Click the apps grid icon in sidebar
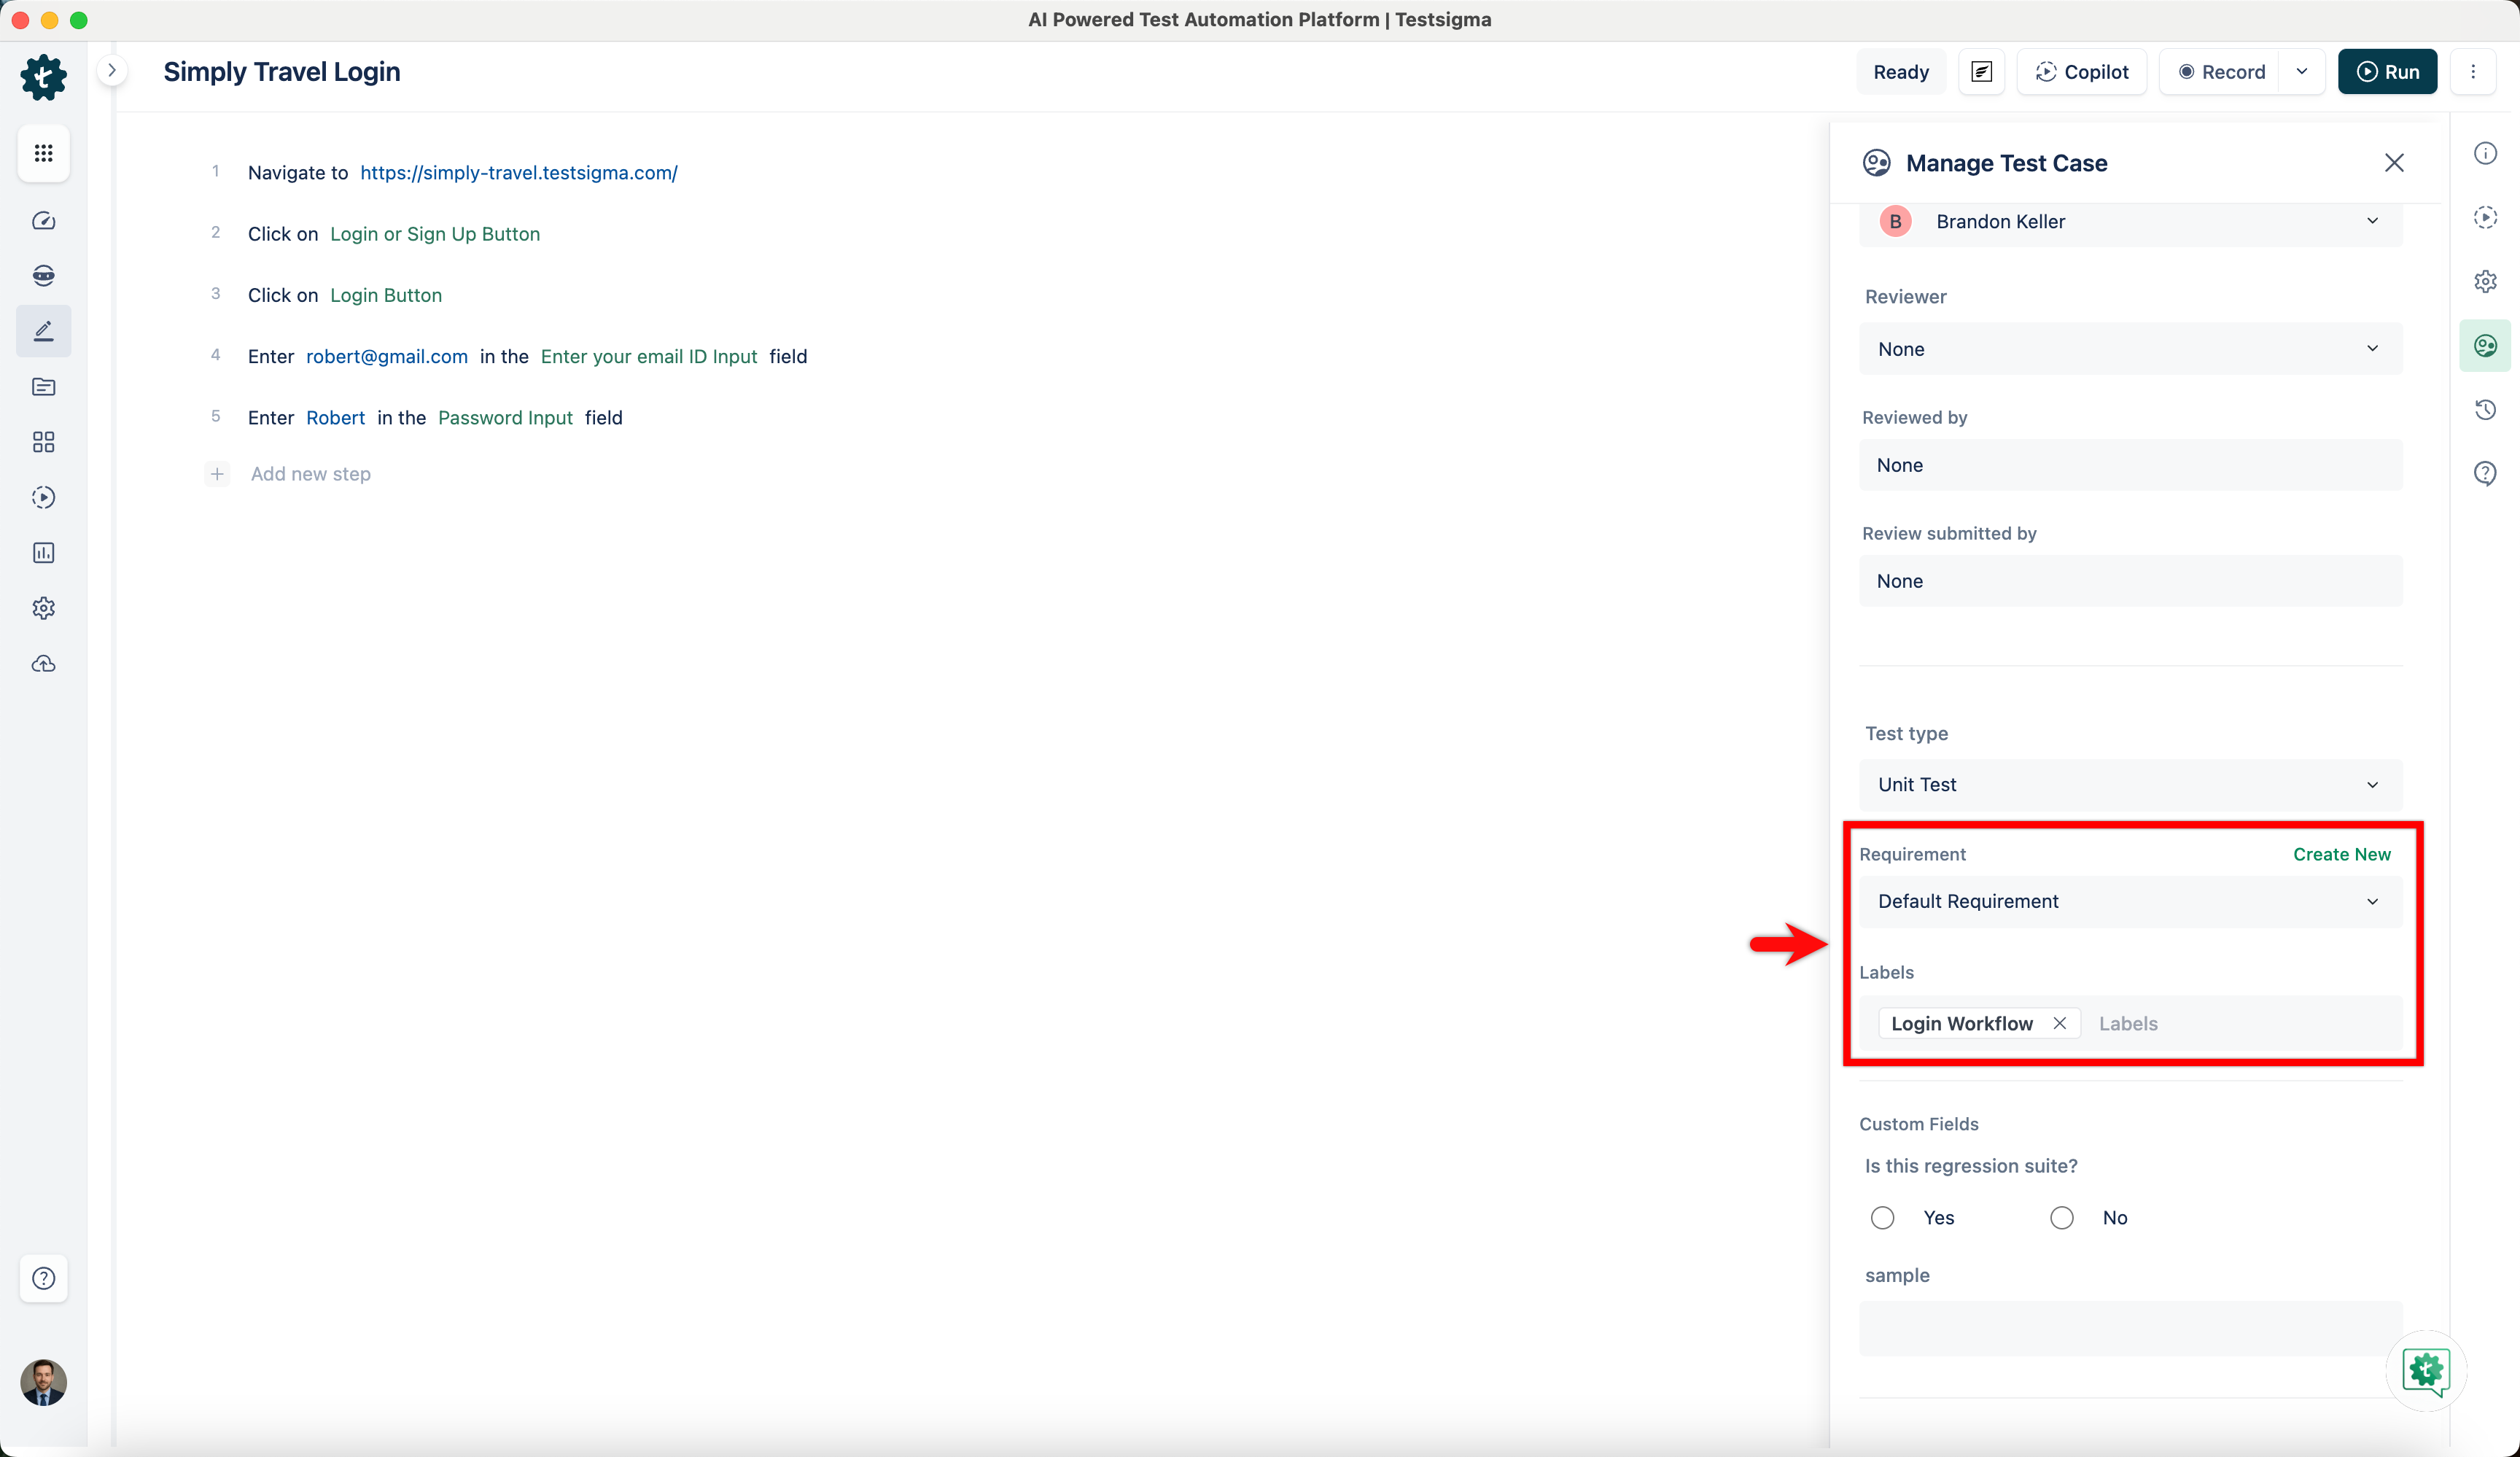 [x=43, y=153]
